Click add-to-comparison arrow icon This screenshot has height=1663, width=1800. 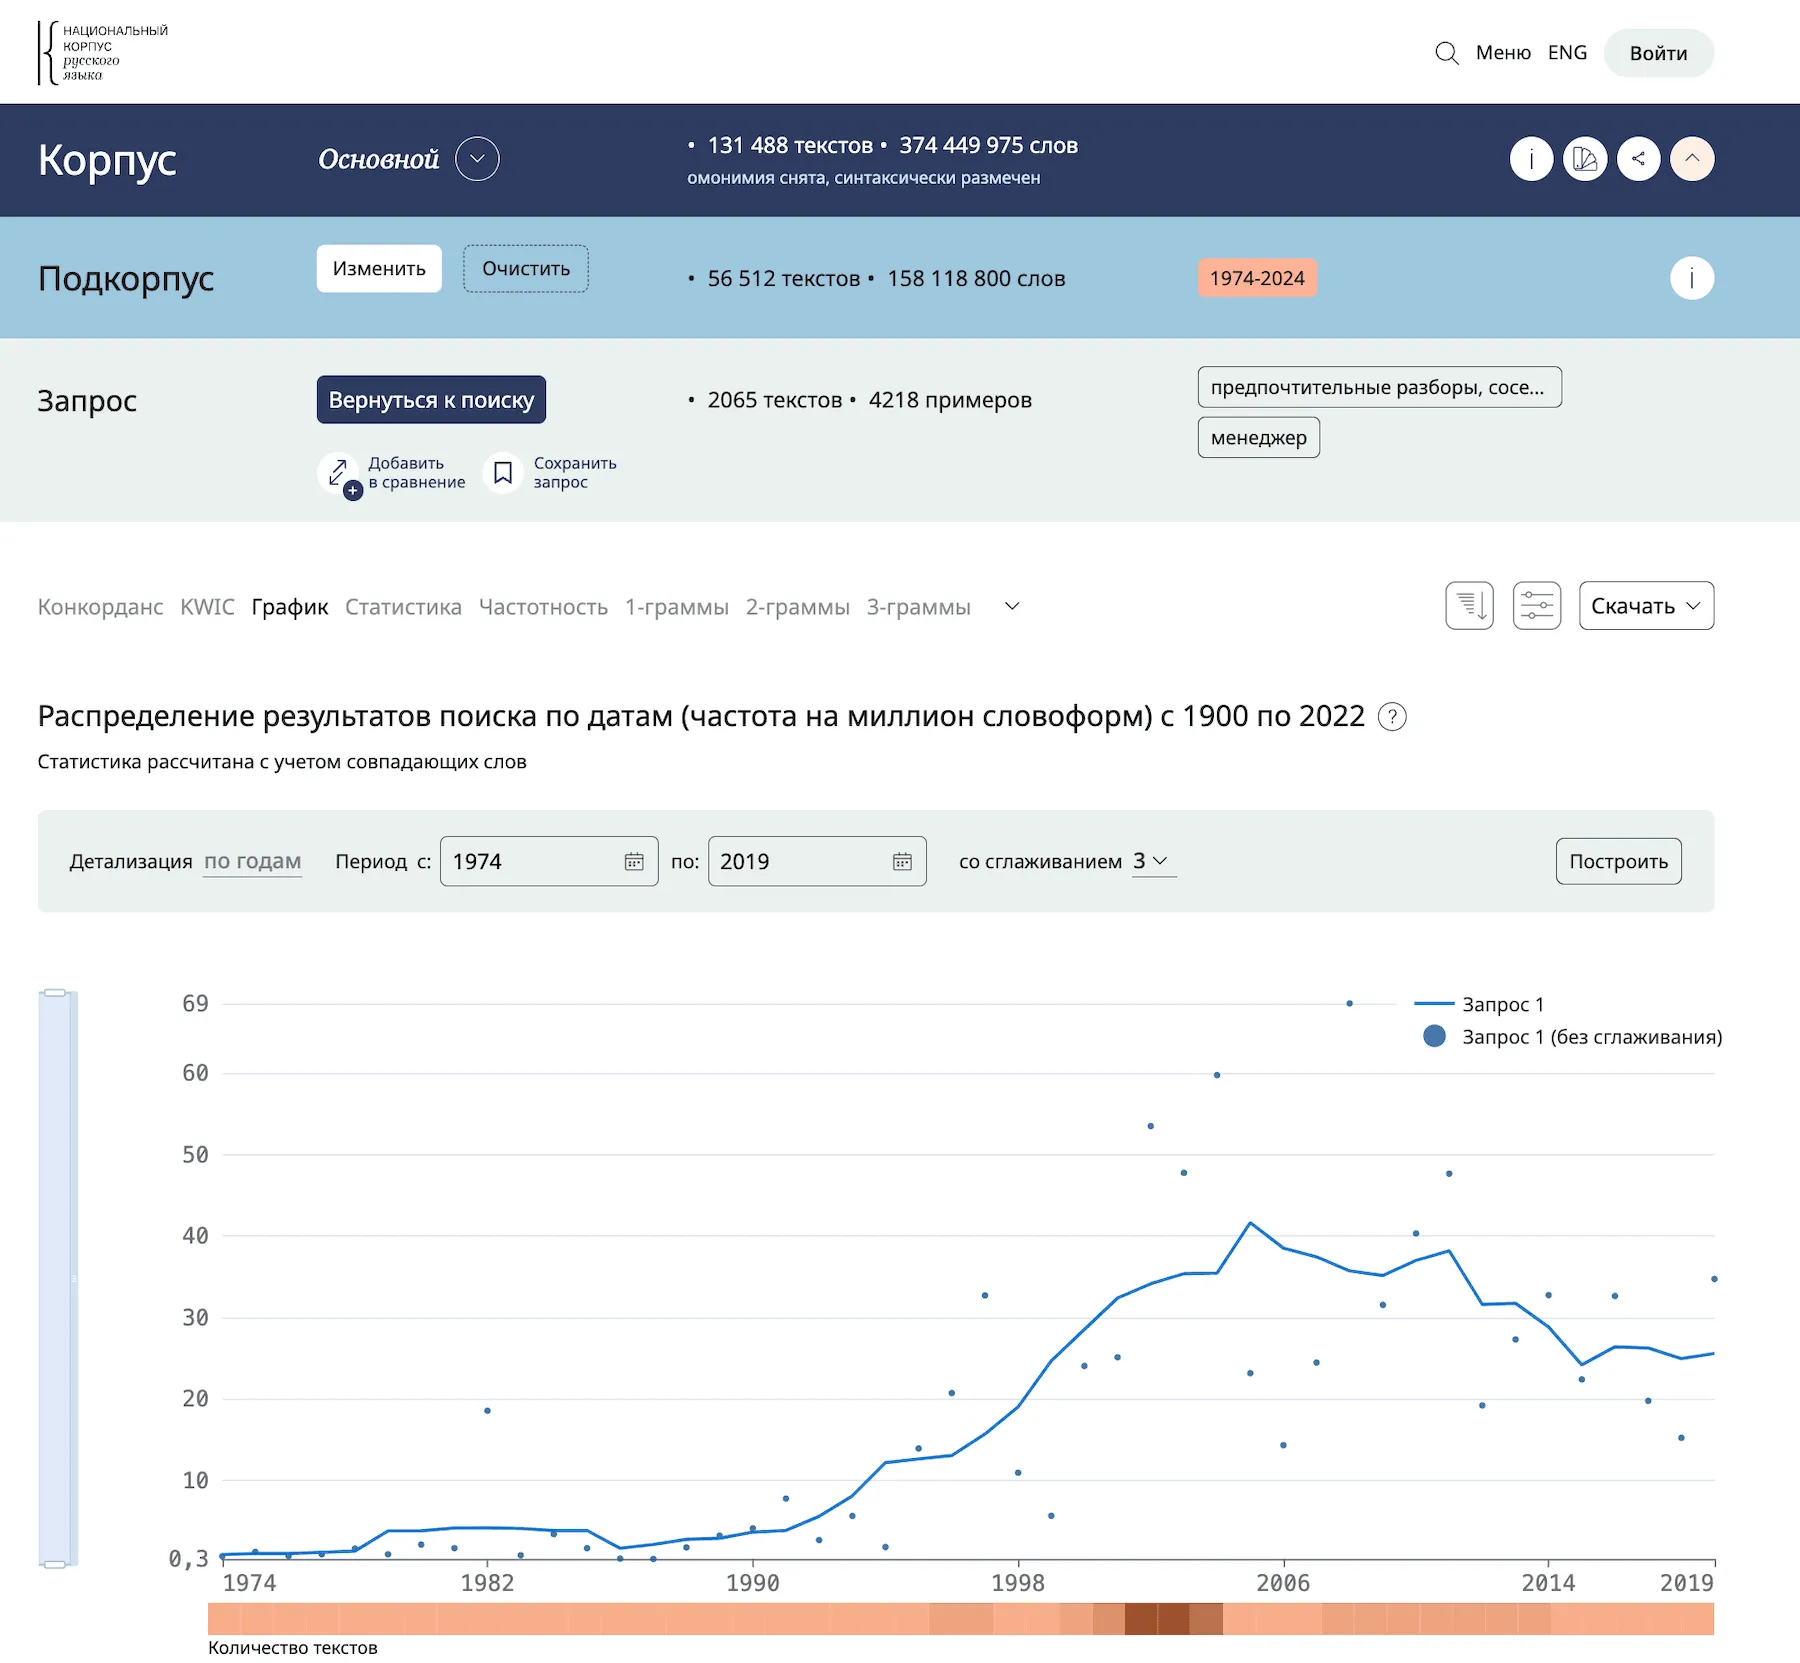[339, 473]
